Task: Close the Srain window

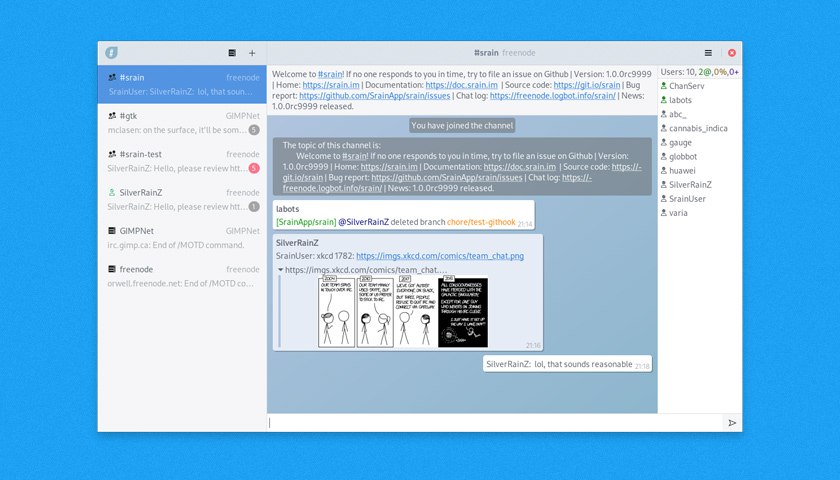Action: point(732,52)
